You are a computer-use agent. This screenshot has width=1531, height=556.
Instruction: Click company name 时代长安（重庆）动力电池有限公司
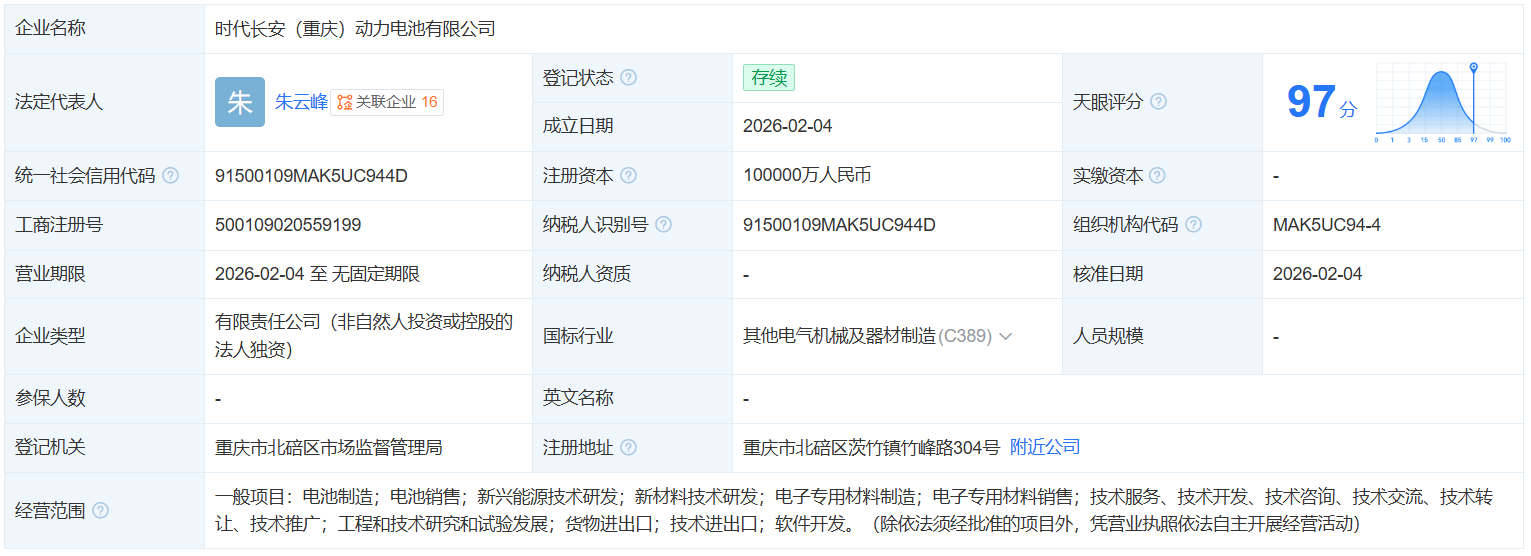click(355, 29)
